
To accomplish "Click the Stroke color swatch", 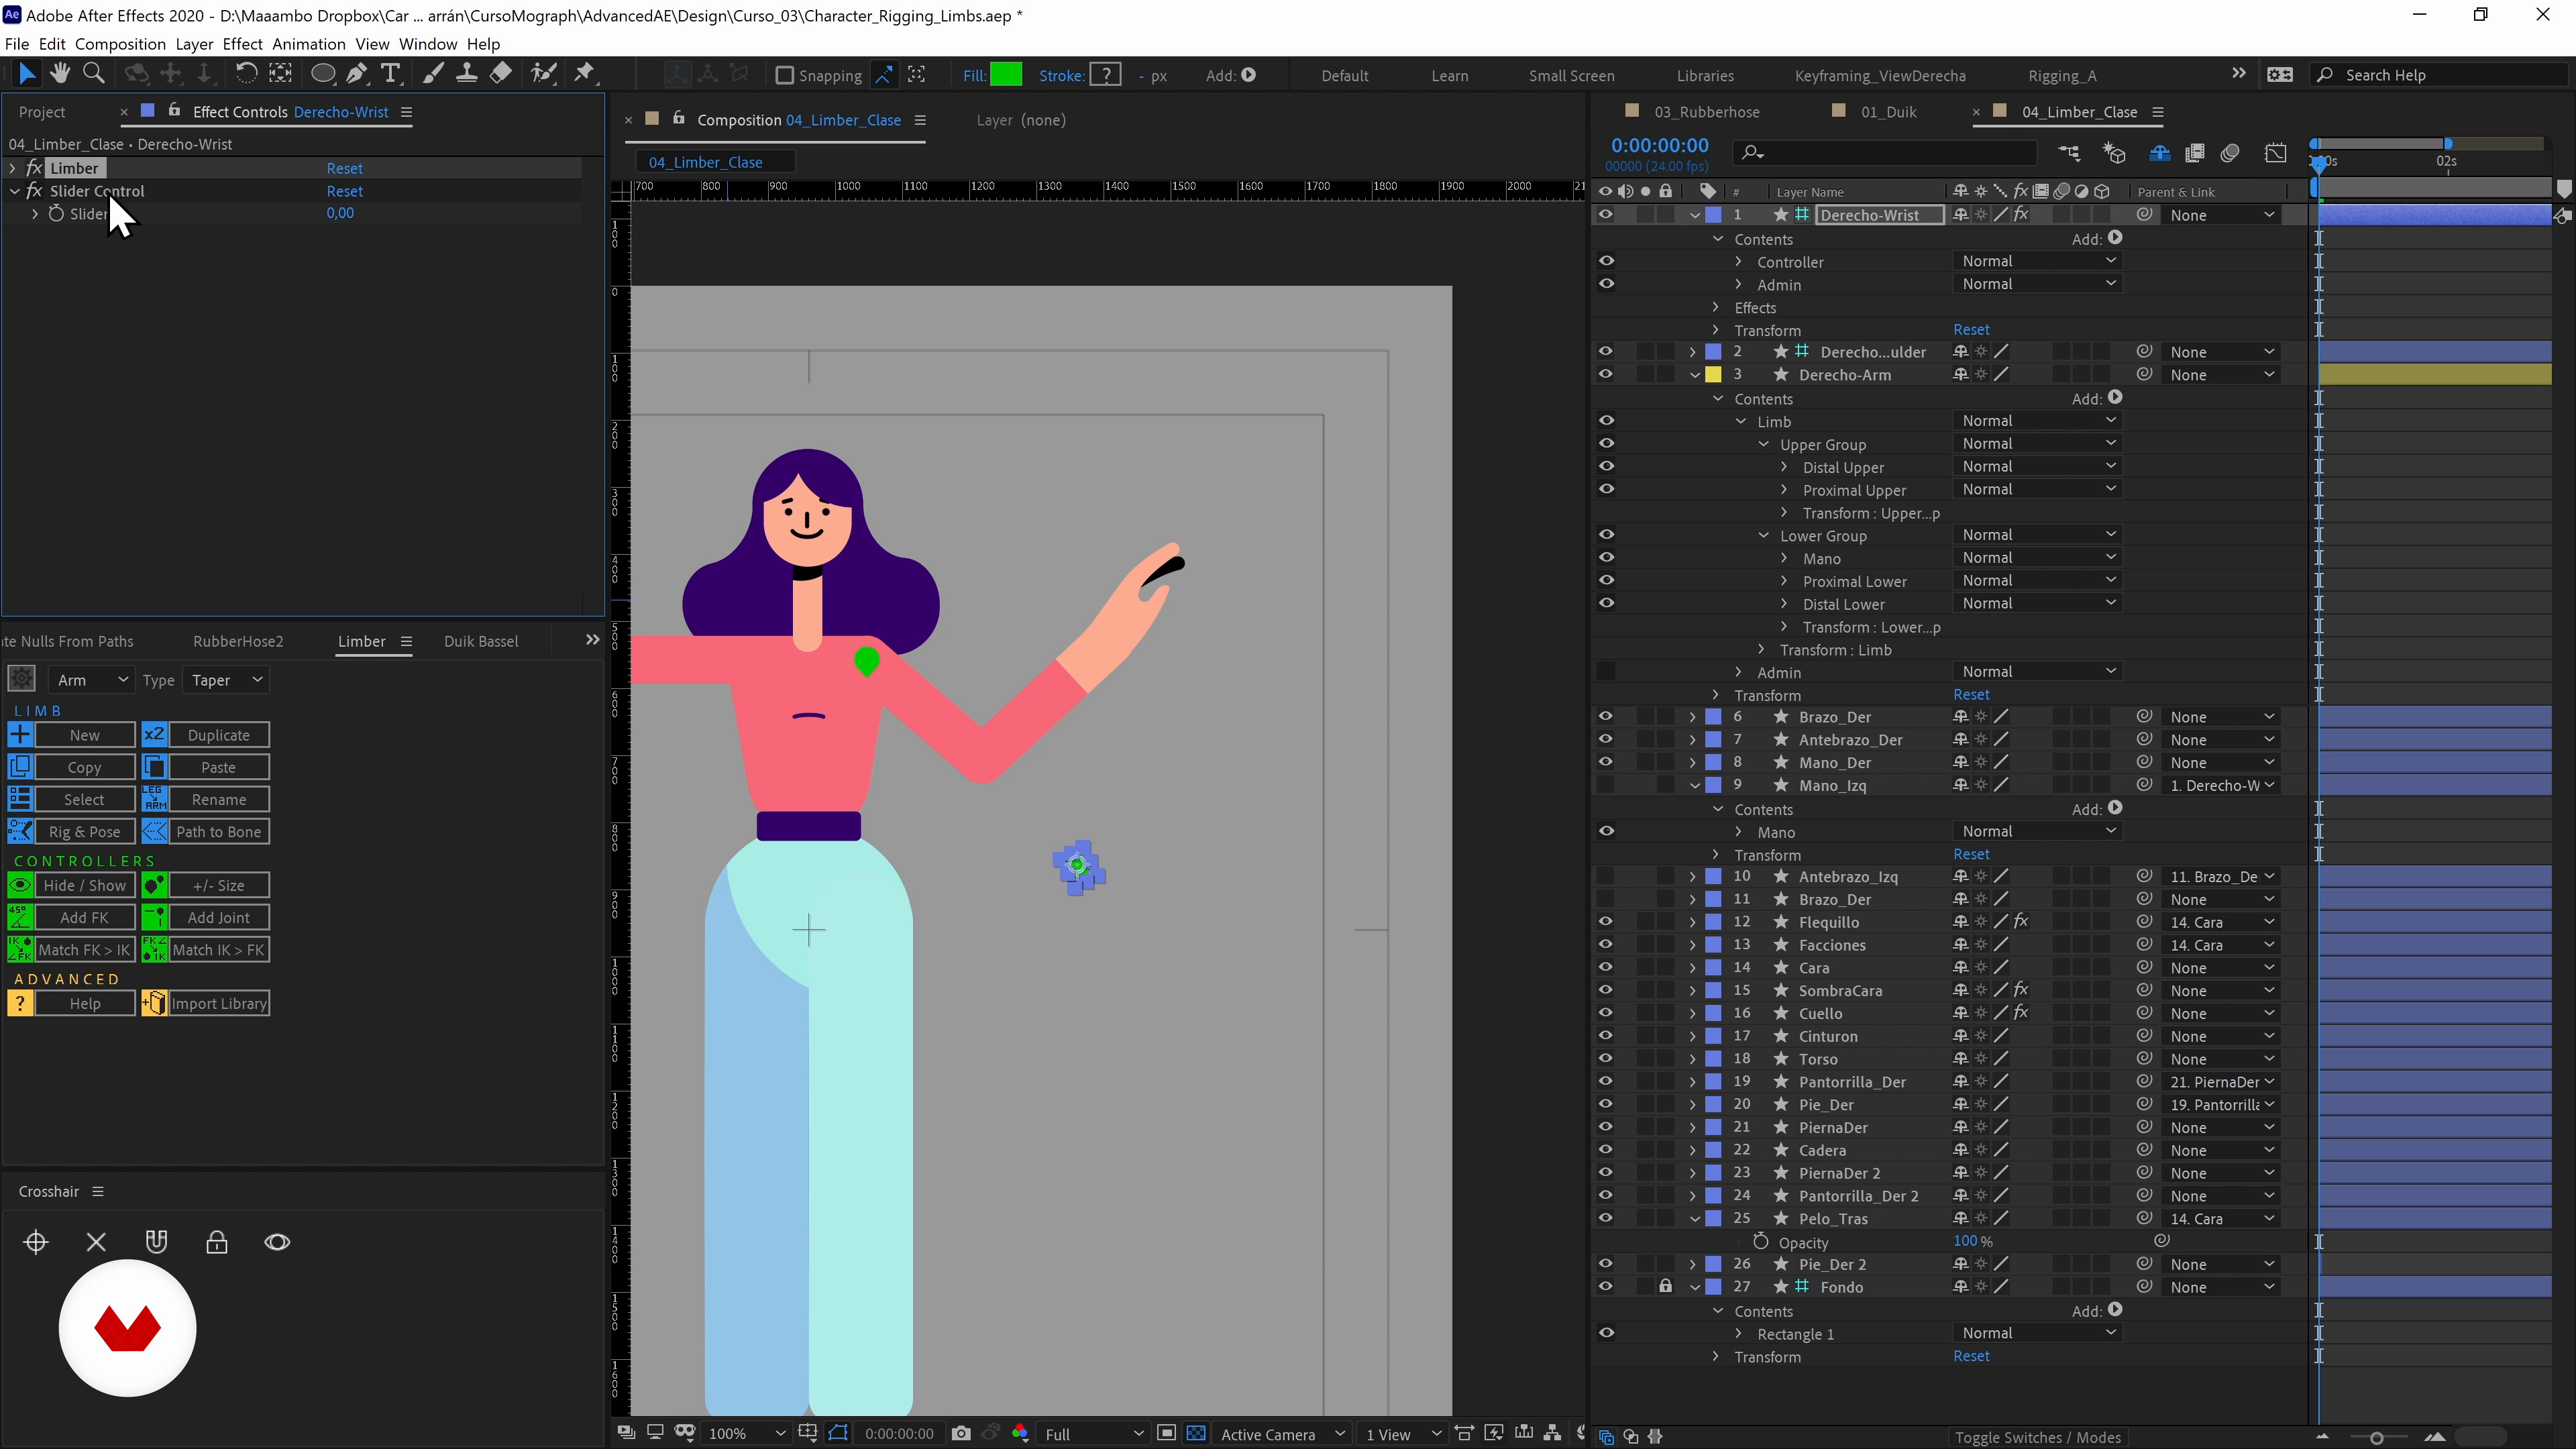I will pyautogui.click(x=1105, y=75).
